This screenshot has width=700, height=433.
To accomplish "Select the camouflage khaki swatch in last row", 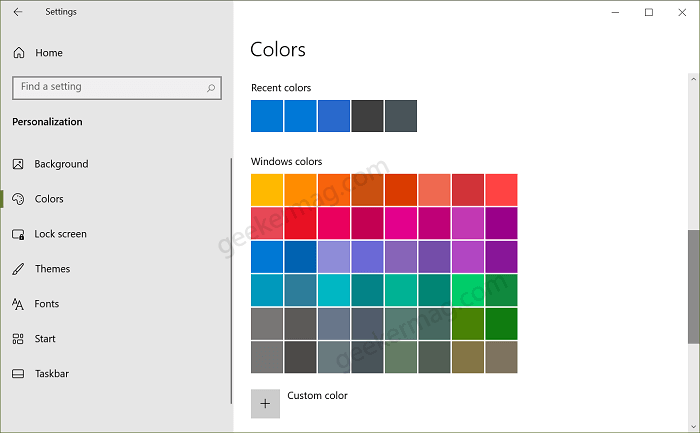I will pos(468,357).
